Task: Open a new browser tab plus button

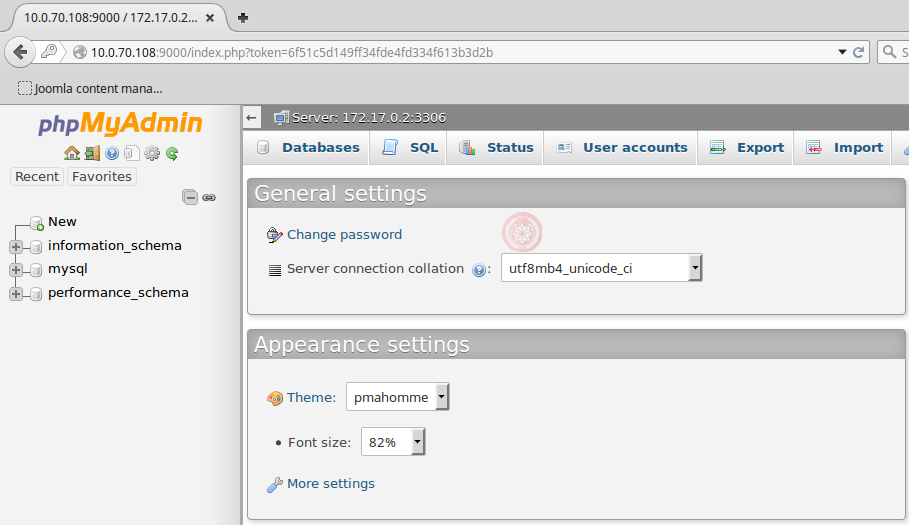Action: coord(243,18)
